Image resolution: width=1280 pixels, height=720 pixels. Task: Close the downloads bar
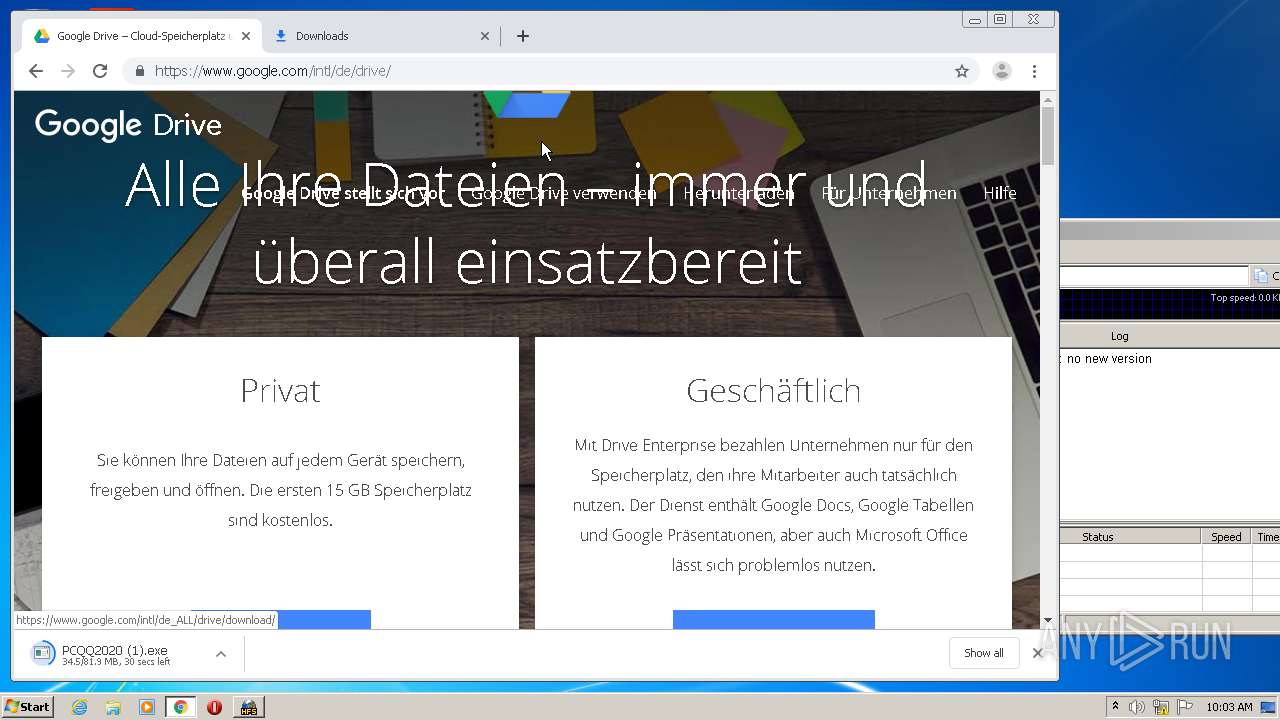coord(1038,653)
